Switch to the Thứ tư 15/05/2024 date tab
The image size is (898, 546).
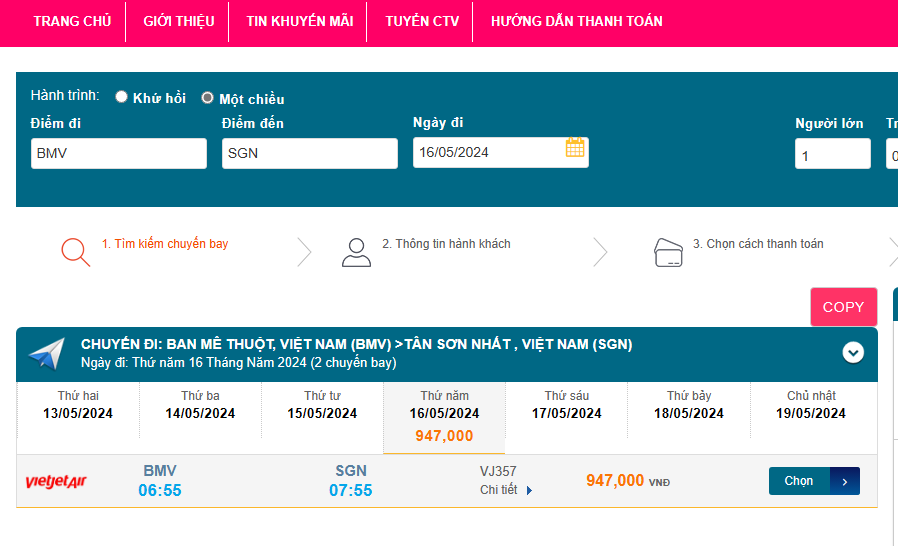pyautogui.click(x=322, y=405)
